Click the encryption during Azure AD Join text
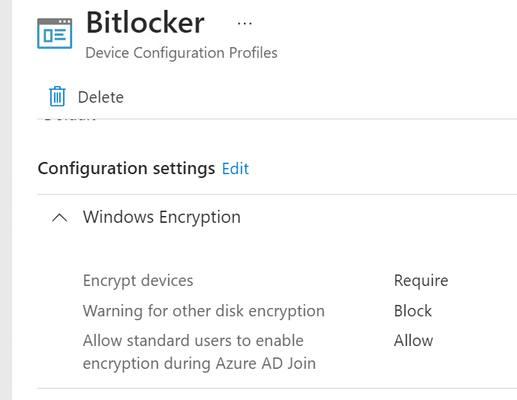Image resolution: width=517 pixels, height=400 pixels. 199,363
